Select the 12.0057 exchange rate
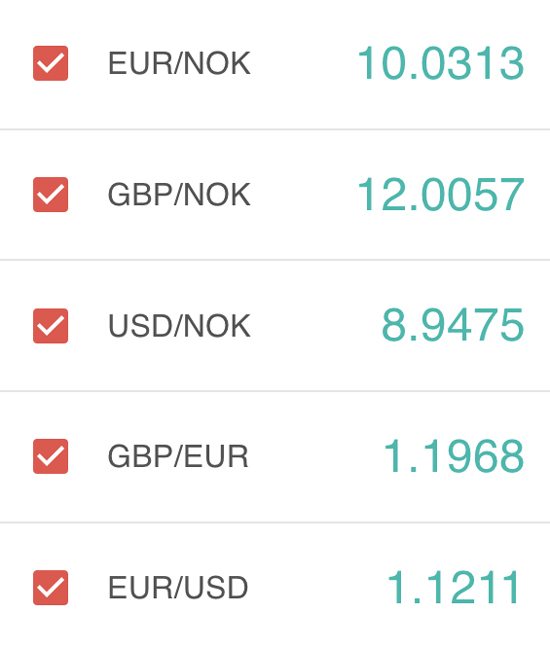This screenshot has height=649, width=550. coord(441,195)
